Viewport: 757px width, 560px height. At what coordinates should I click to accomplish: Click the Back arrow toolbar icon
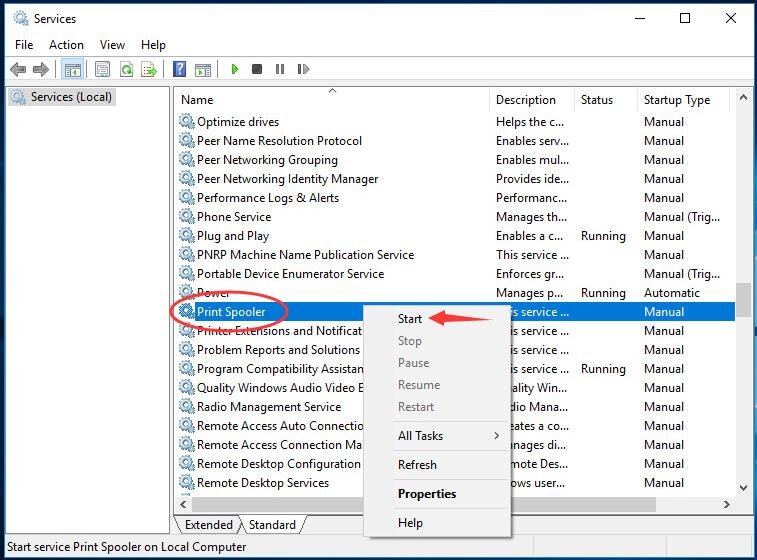pyautogui.click(x=18, y=69)
